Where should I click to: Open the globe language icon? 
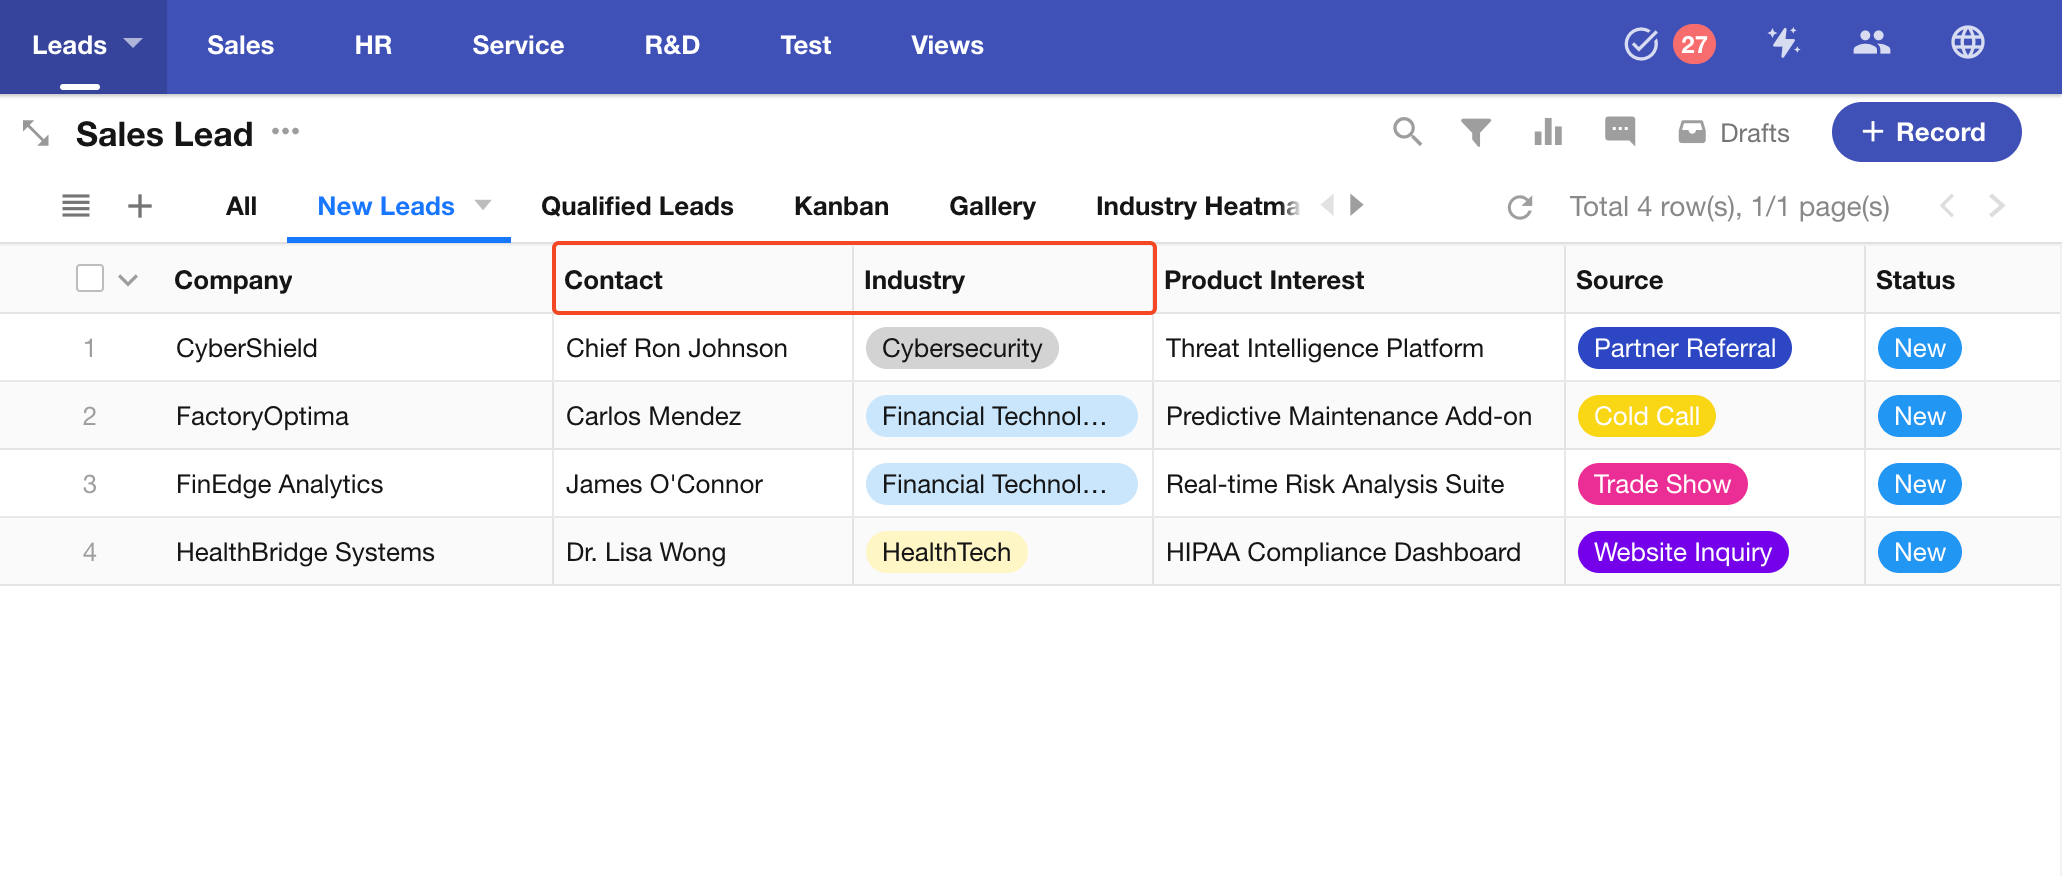point(1967,43)
